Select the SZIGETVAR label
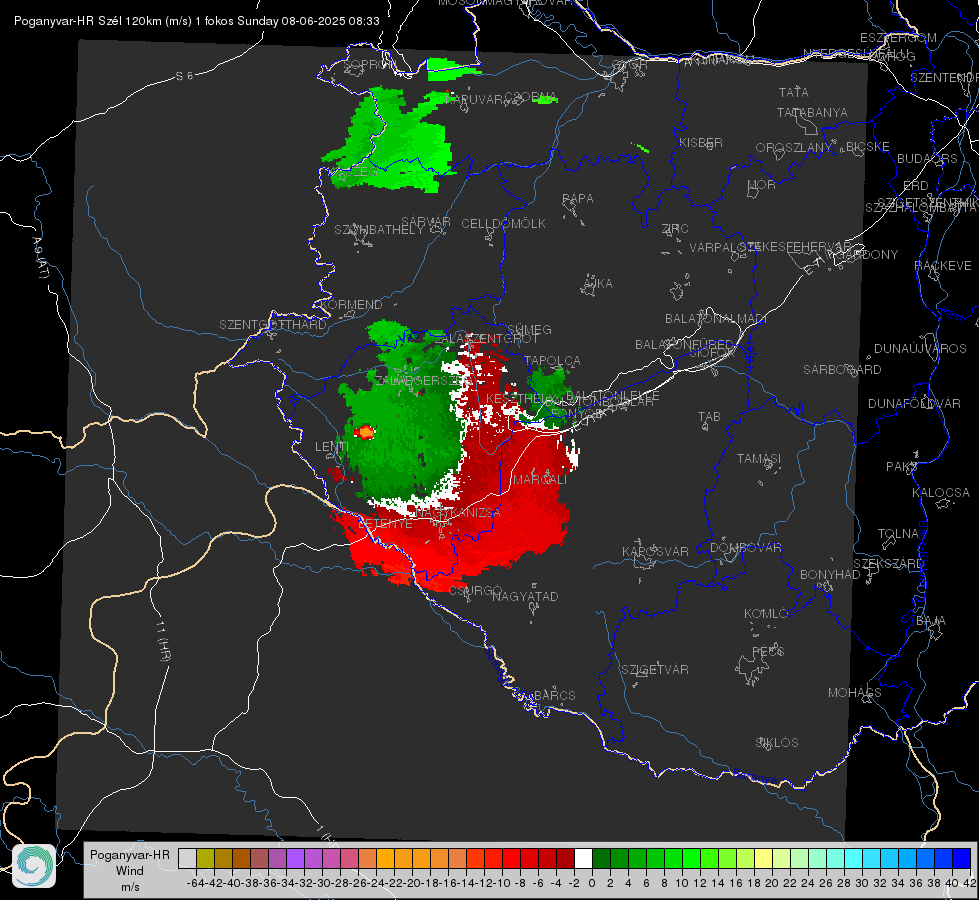The image size is (979, 900). 655,670
